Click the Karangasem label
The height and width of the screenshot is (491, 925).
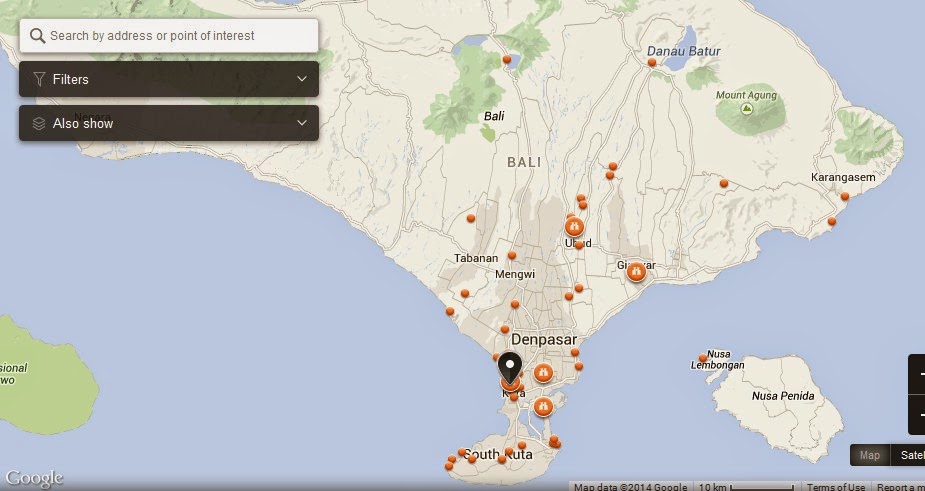[x=843, y=177]
